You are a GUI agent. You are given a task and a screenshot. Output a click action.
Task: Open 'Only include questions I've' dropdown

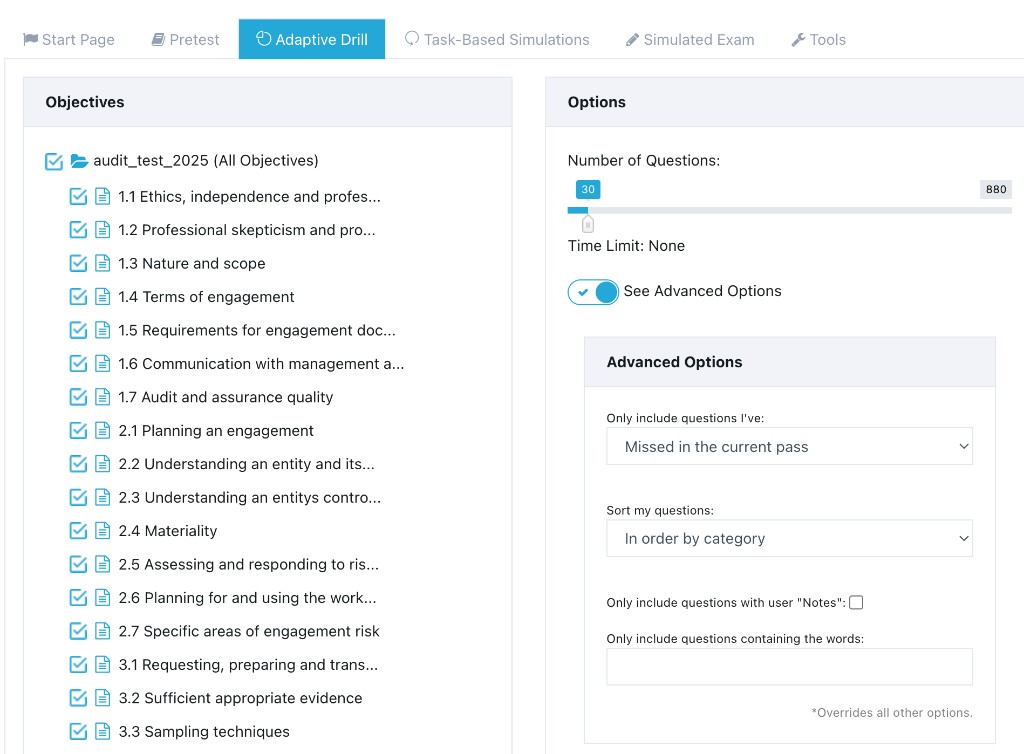coord(789,447)
